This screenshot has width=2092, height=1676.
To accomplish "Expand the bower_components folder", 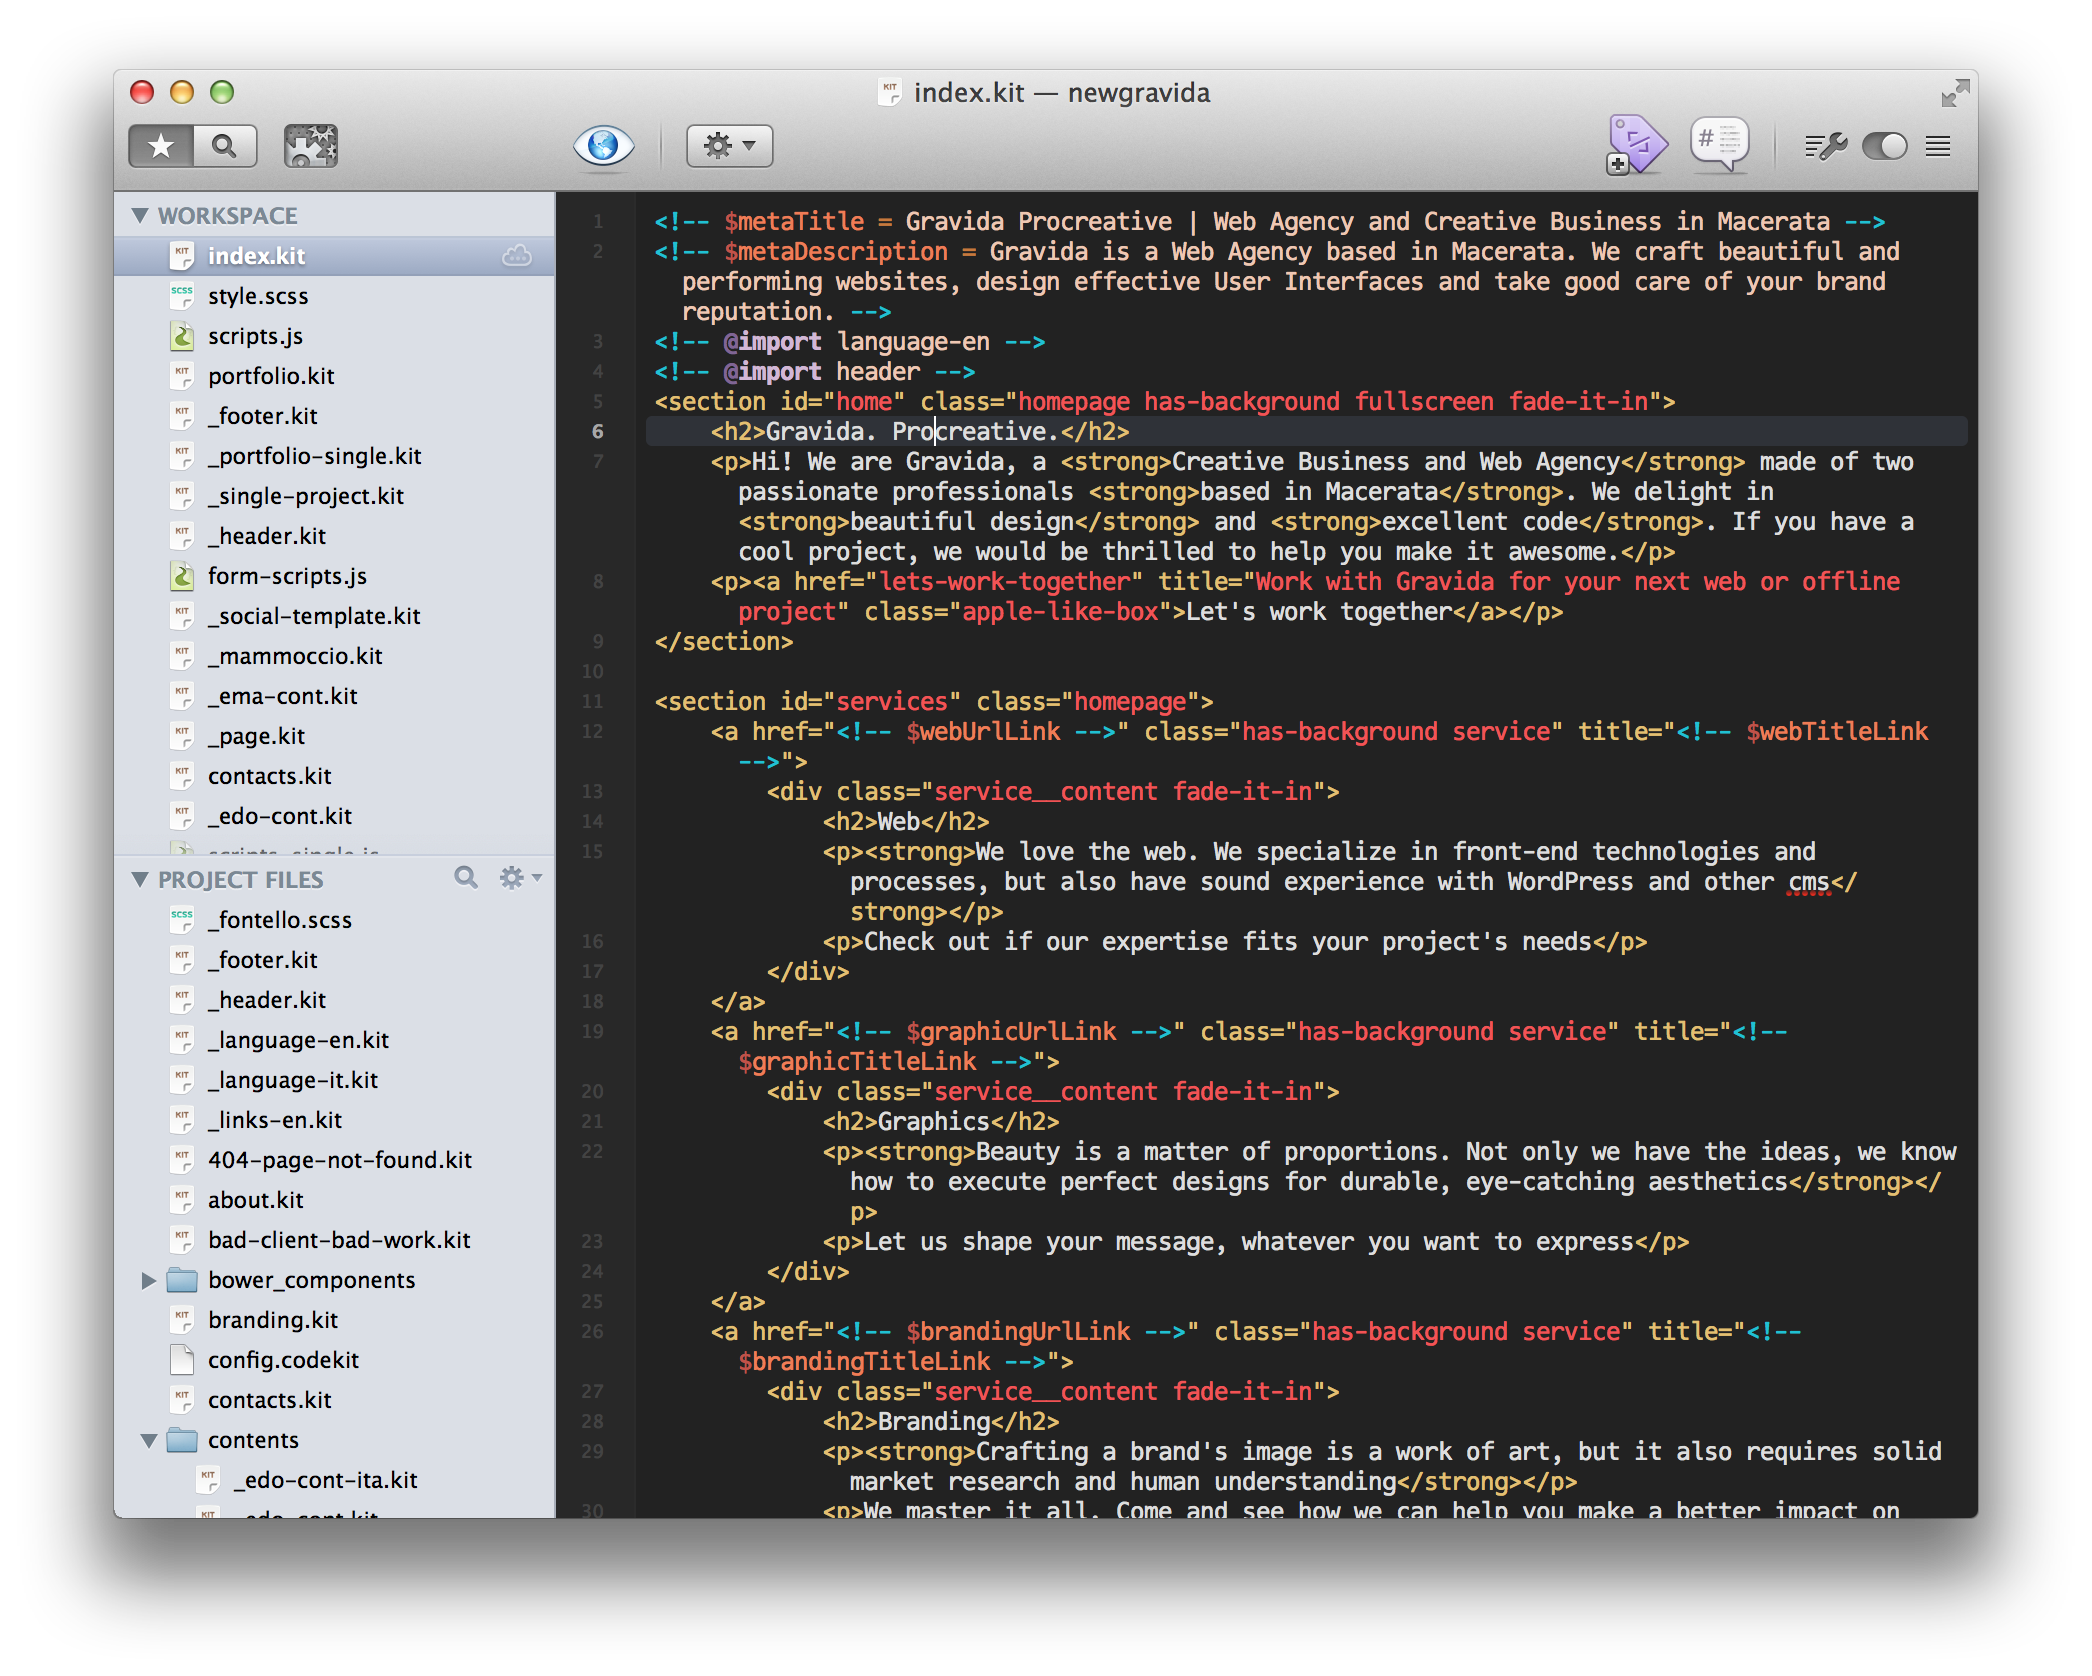I will (148, 1280).
